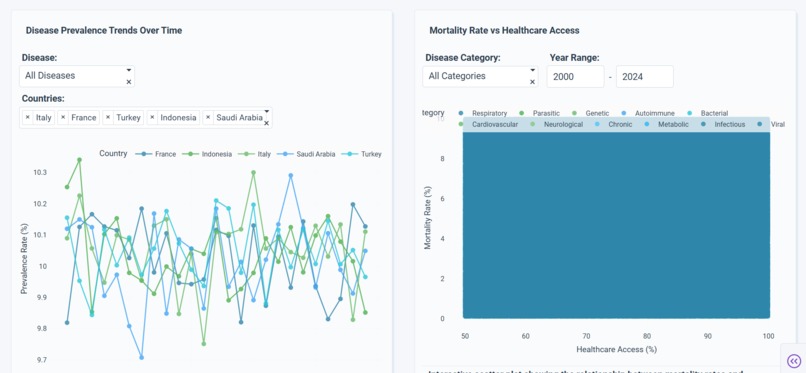The width and height of the screenshot is (806, 373).
Task: Clear the Disease Category selection
Action: click(533, 82)
